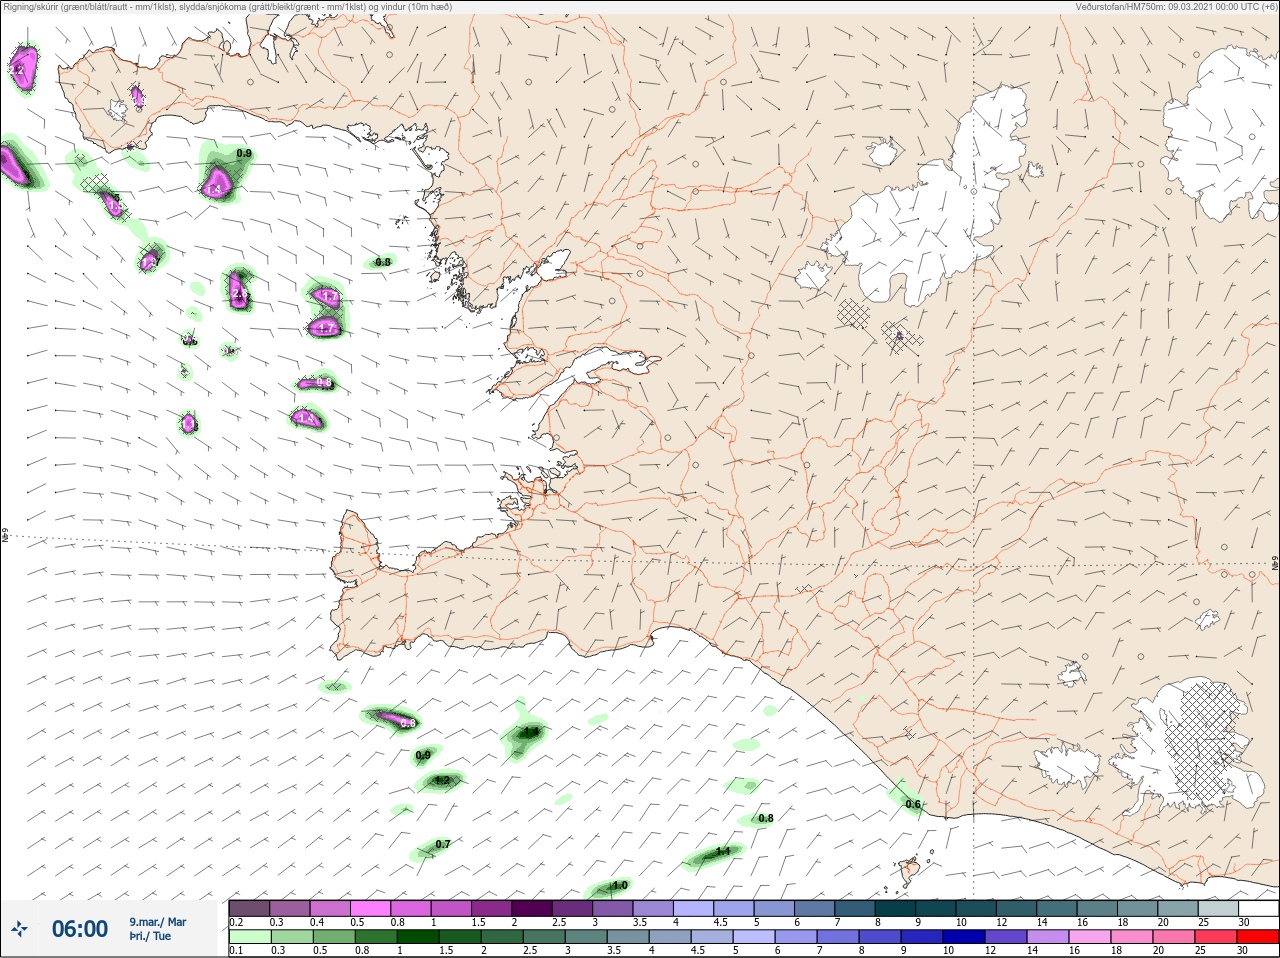This screenshot has height=958, width=1280.
Task: Click the 1.0 precipitation label near the bottom
Action: coord(620,885)
